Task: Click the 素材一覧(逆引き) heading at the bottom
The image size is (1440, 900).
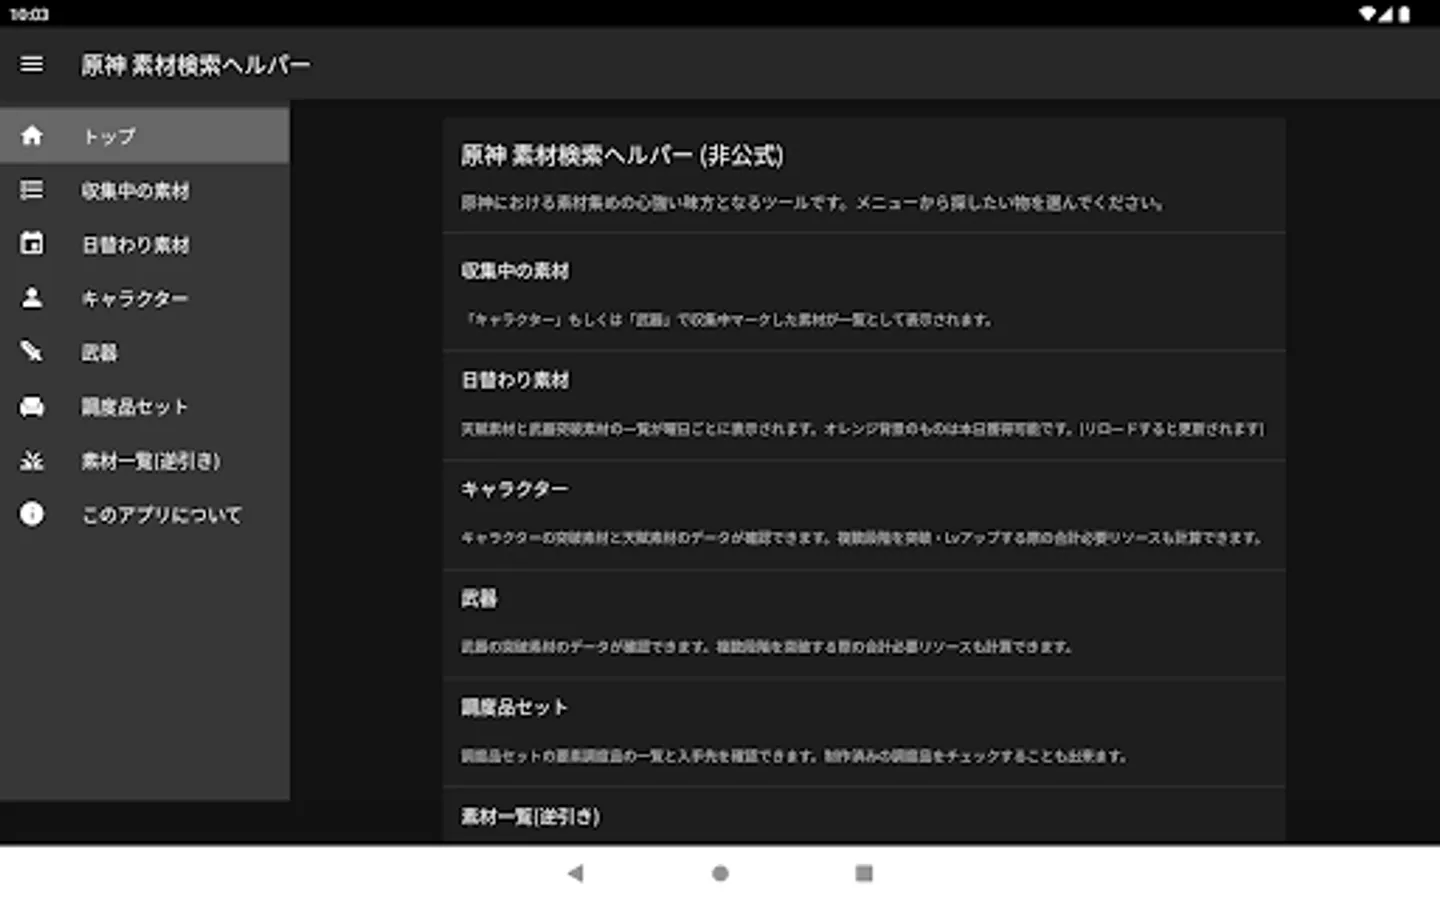Action: click(x=530, y=816)
